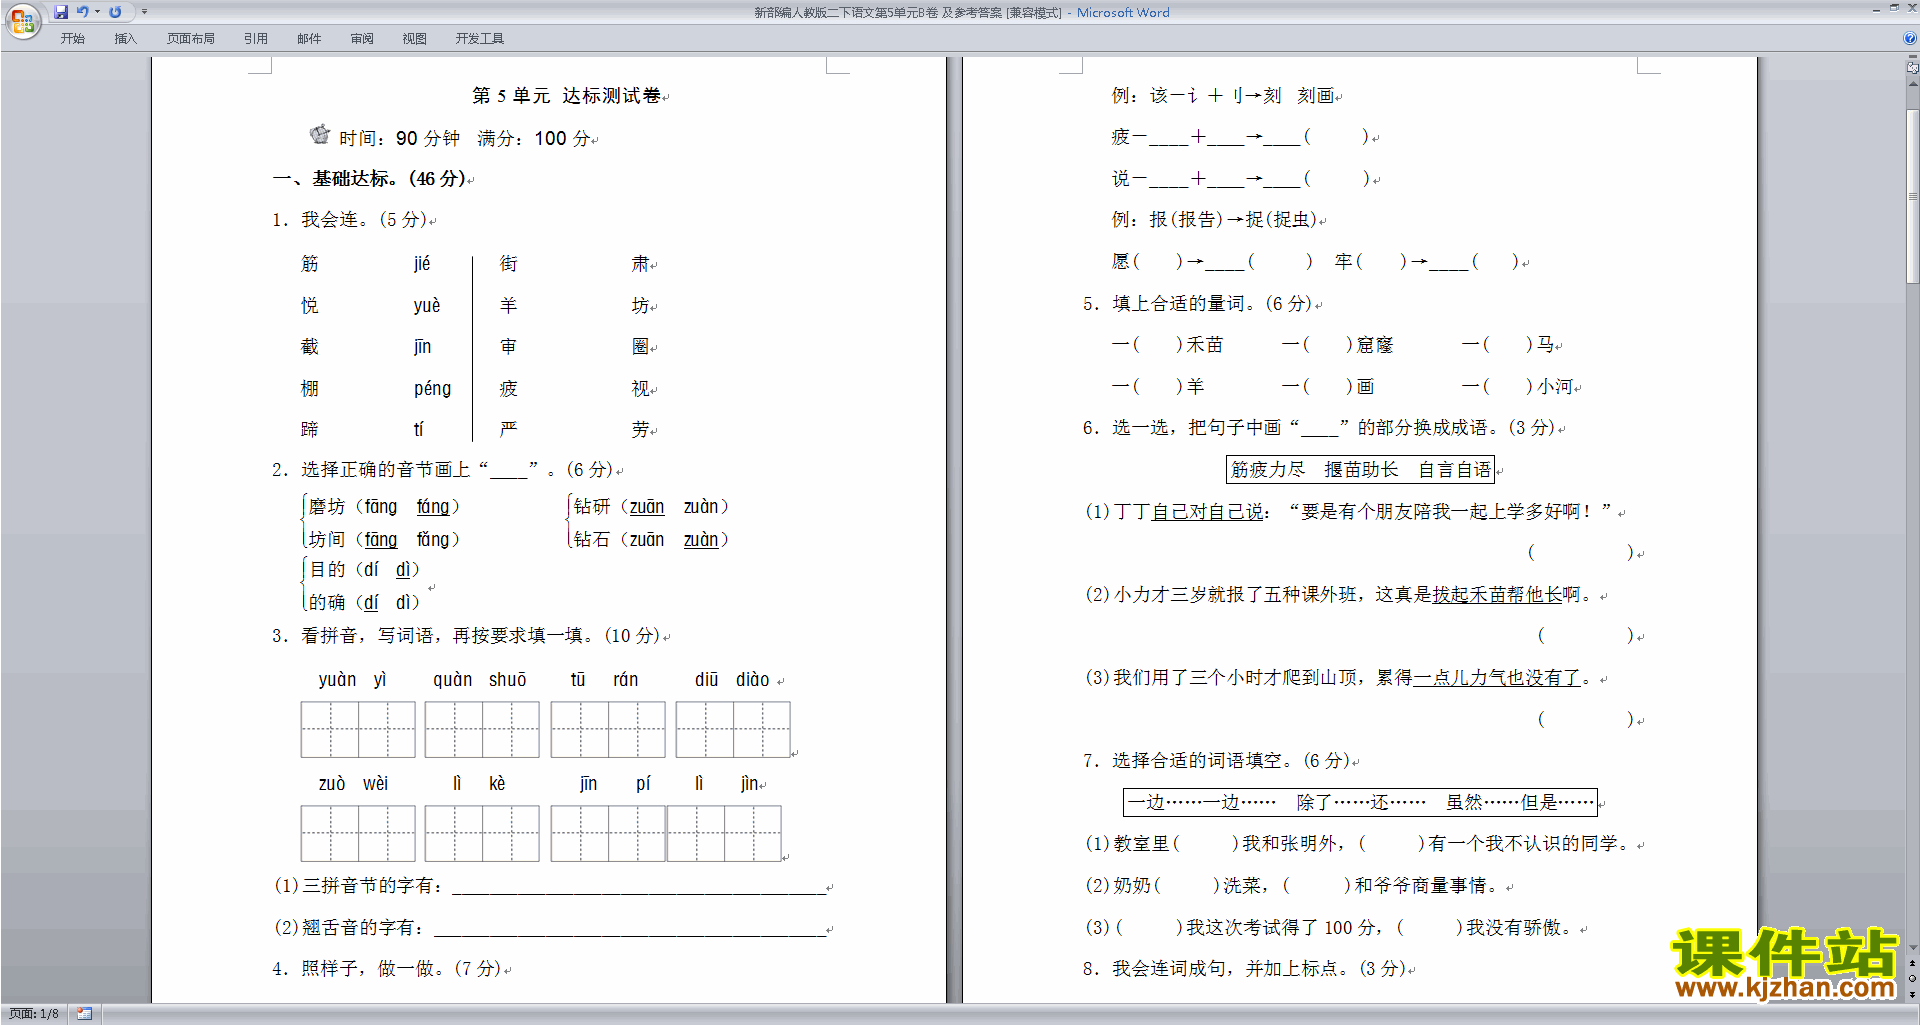
Task: Click the character 筋 in the list
Action: 310,264
